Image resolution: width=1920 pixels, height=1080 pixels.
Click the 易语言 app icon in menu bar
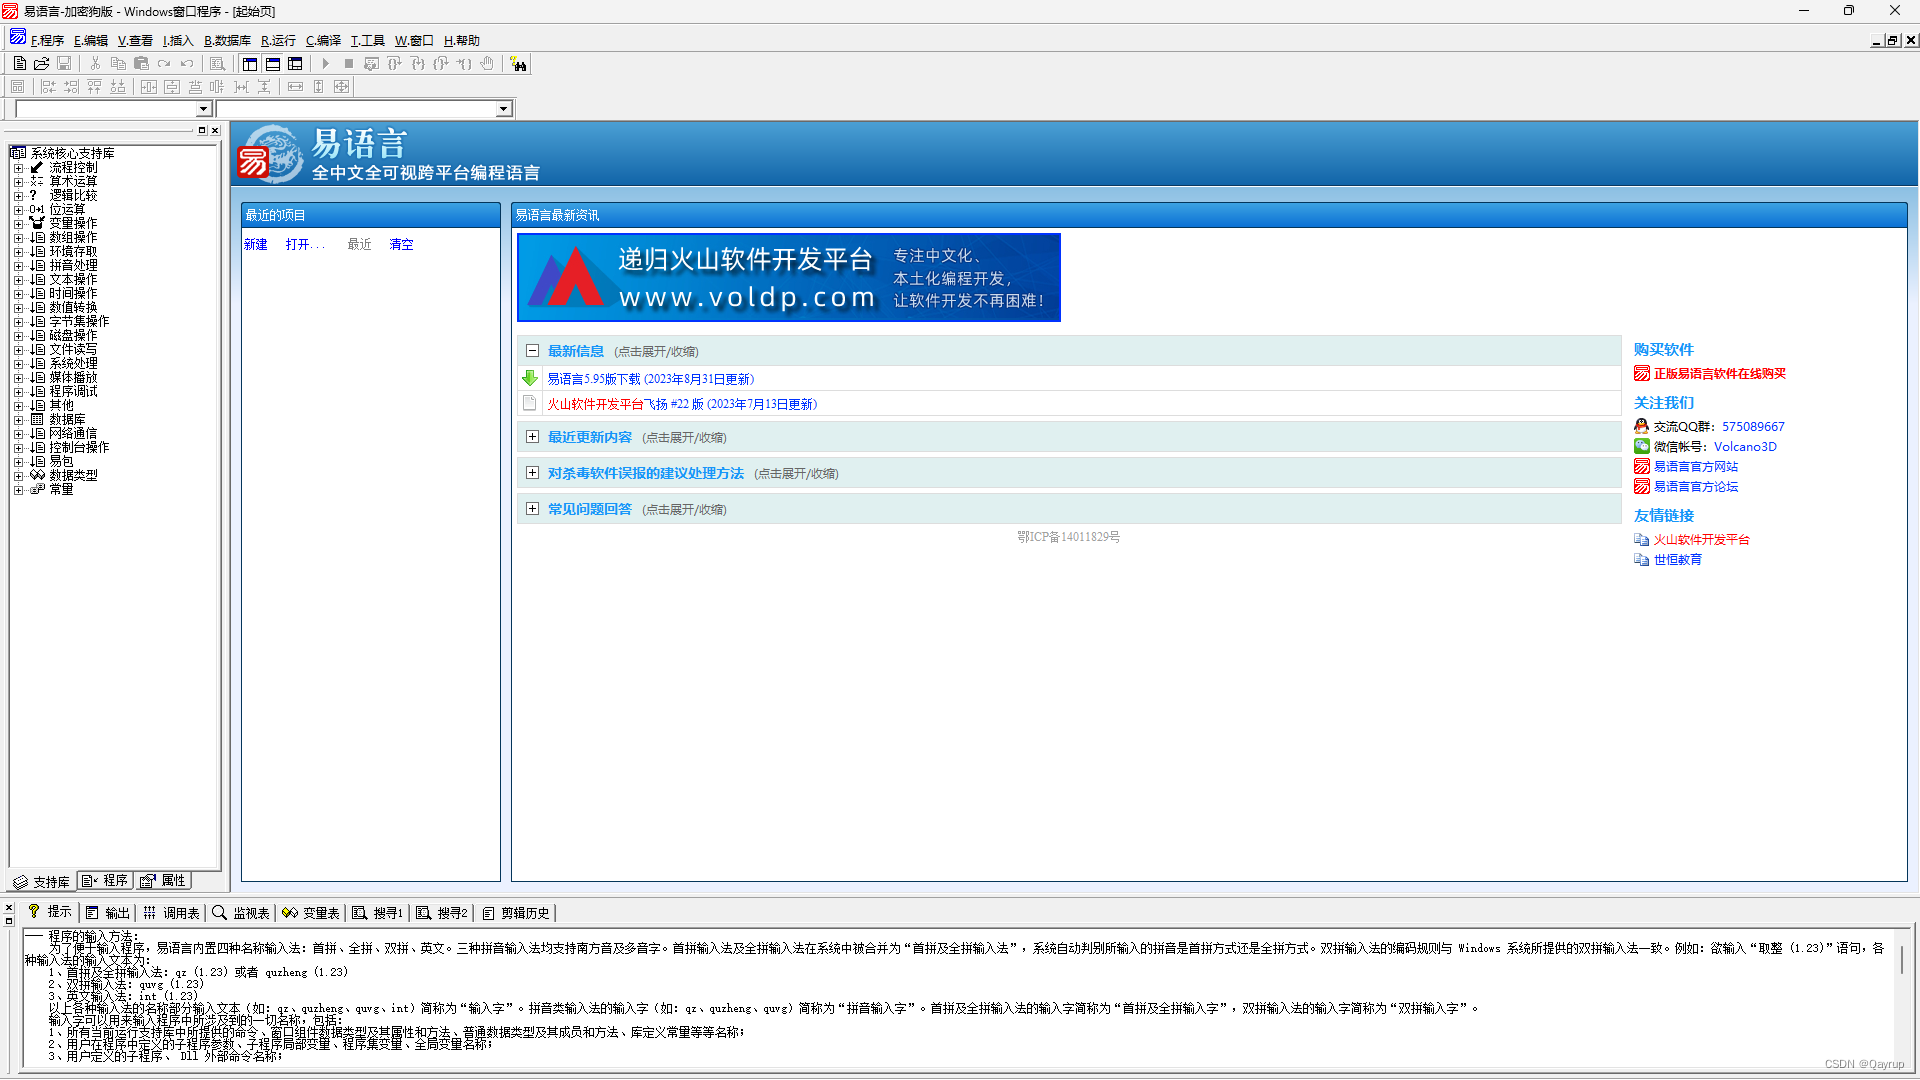coord(17,38)
